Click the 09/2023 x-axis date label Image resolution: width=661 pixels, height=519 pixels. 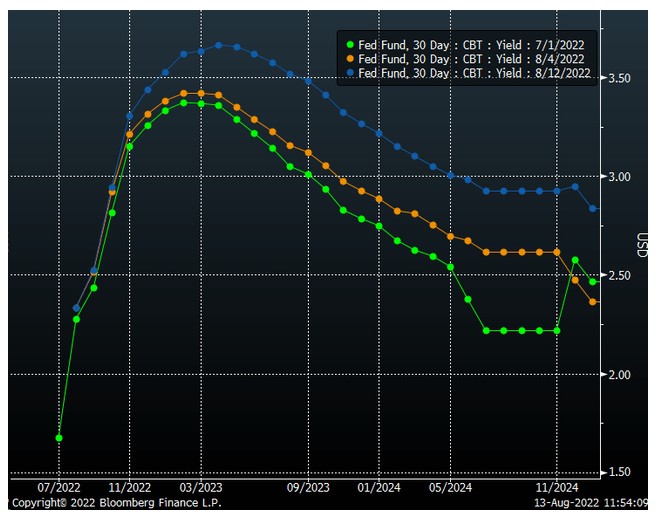pos(308,488)
